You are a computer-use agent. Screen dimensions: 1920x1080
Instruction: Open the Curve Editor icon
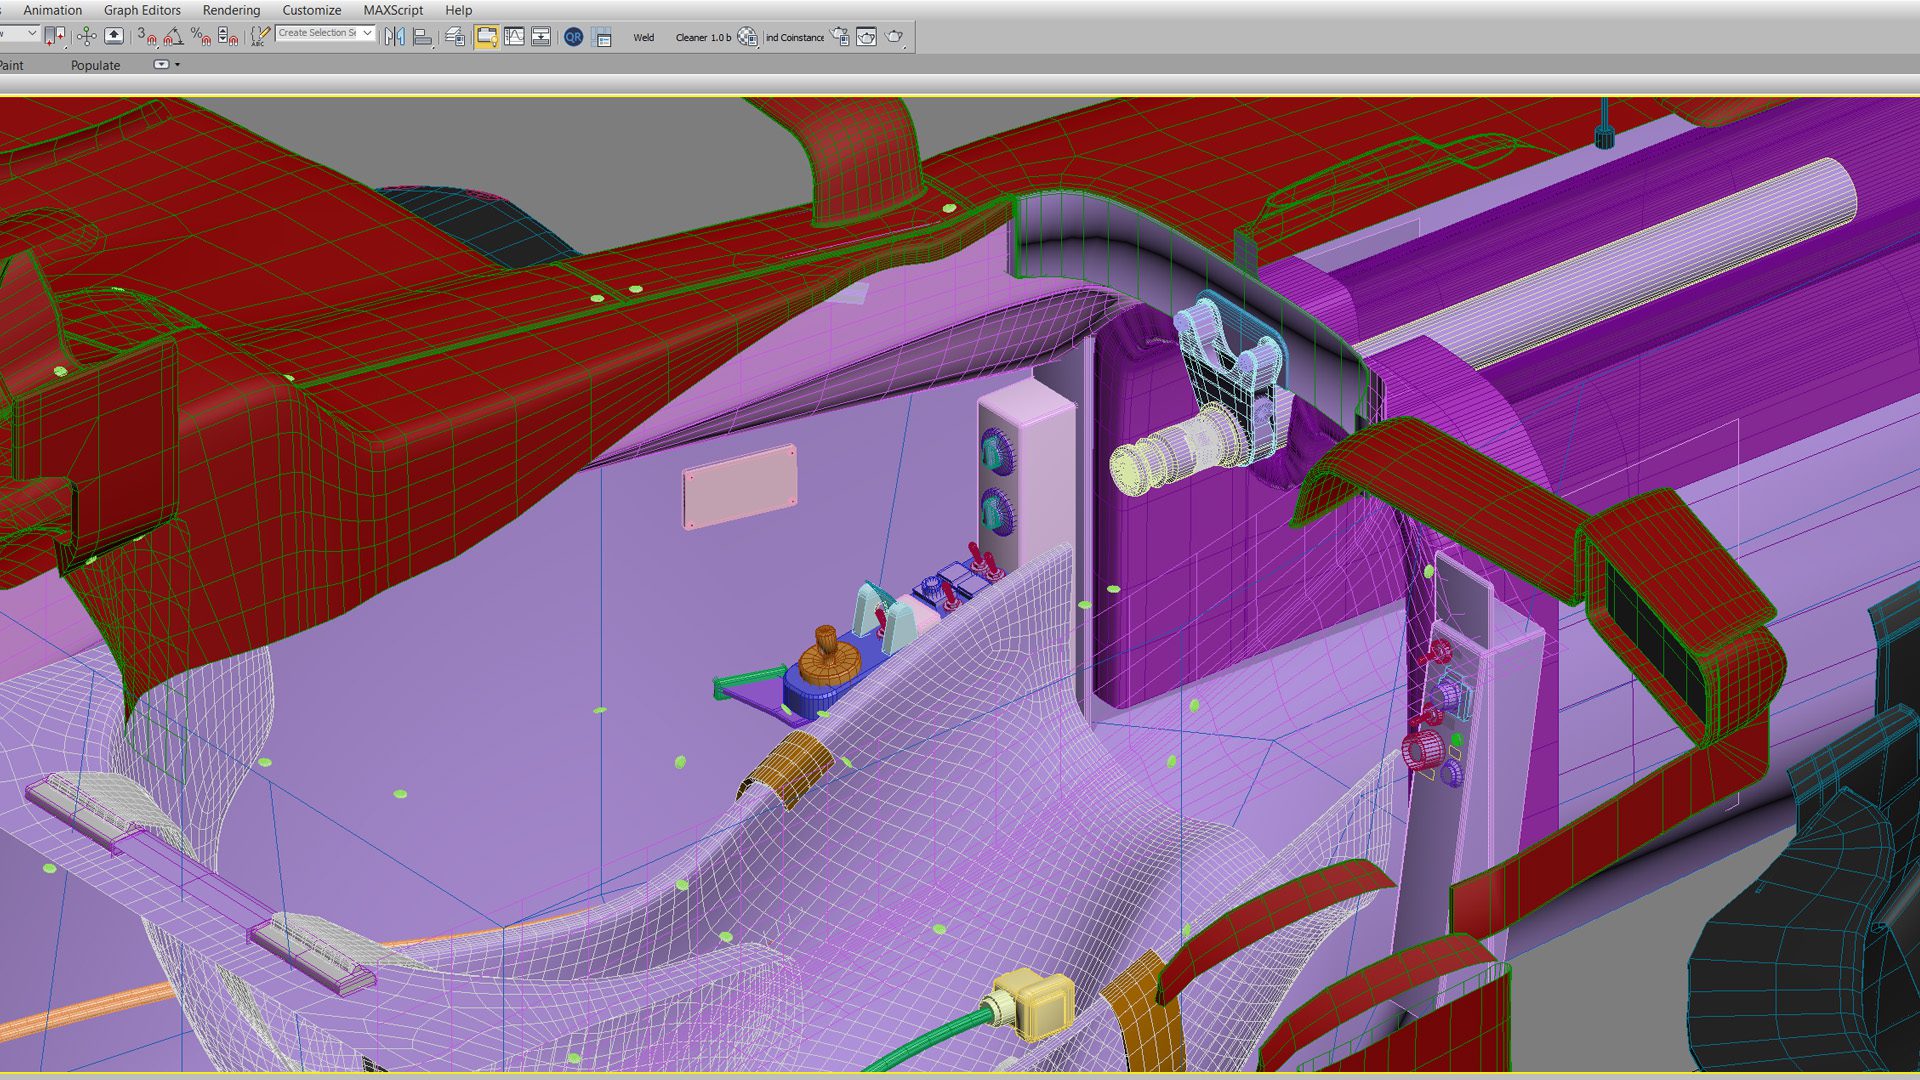click(514, 37)
